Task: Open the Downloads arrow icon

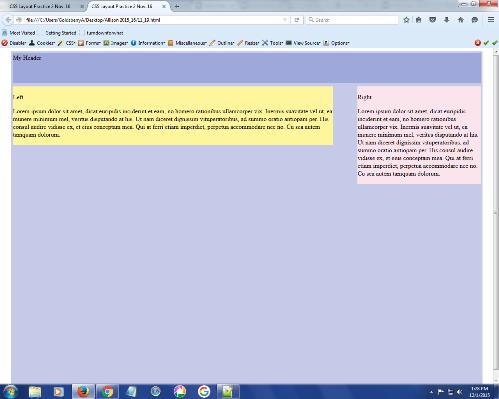Action: (447, 20)
